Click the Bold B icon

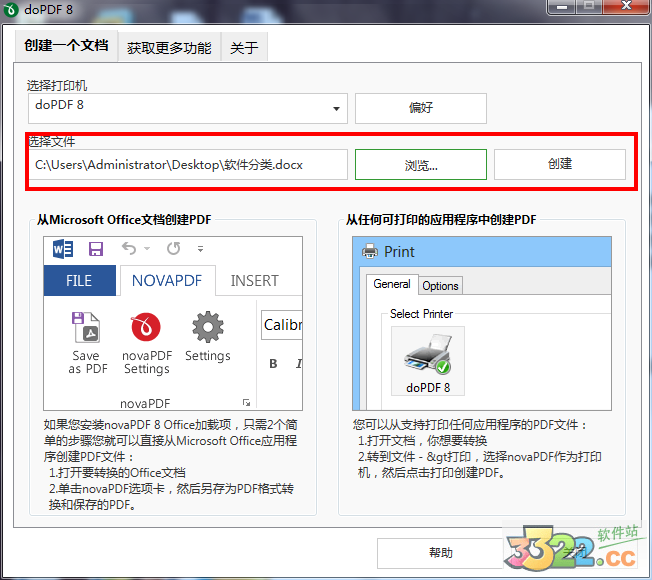pos(273,363)
